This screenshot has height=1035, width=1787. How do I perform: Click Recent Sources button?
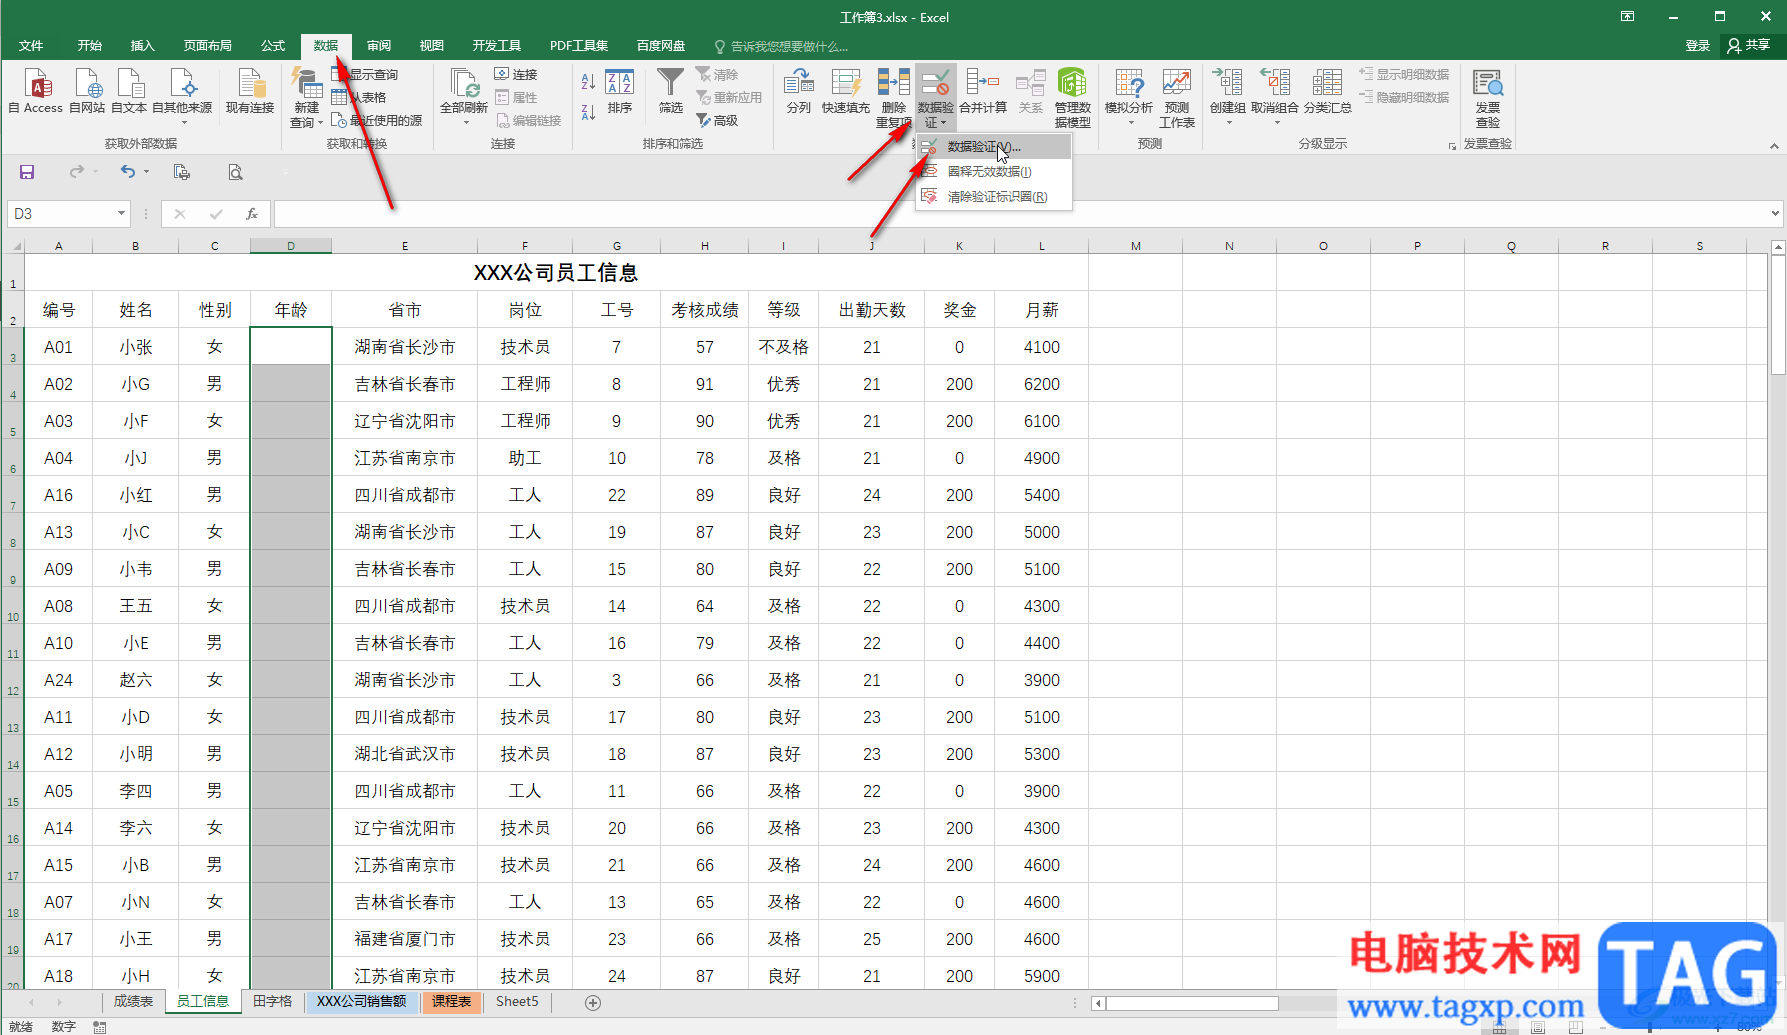coord(377,120)
